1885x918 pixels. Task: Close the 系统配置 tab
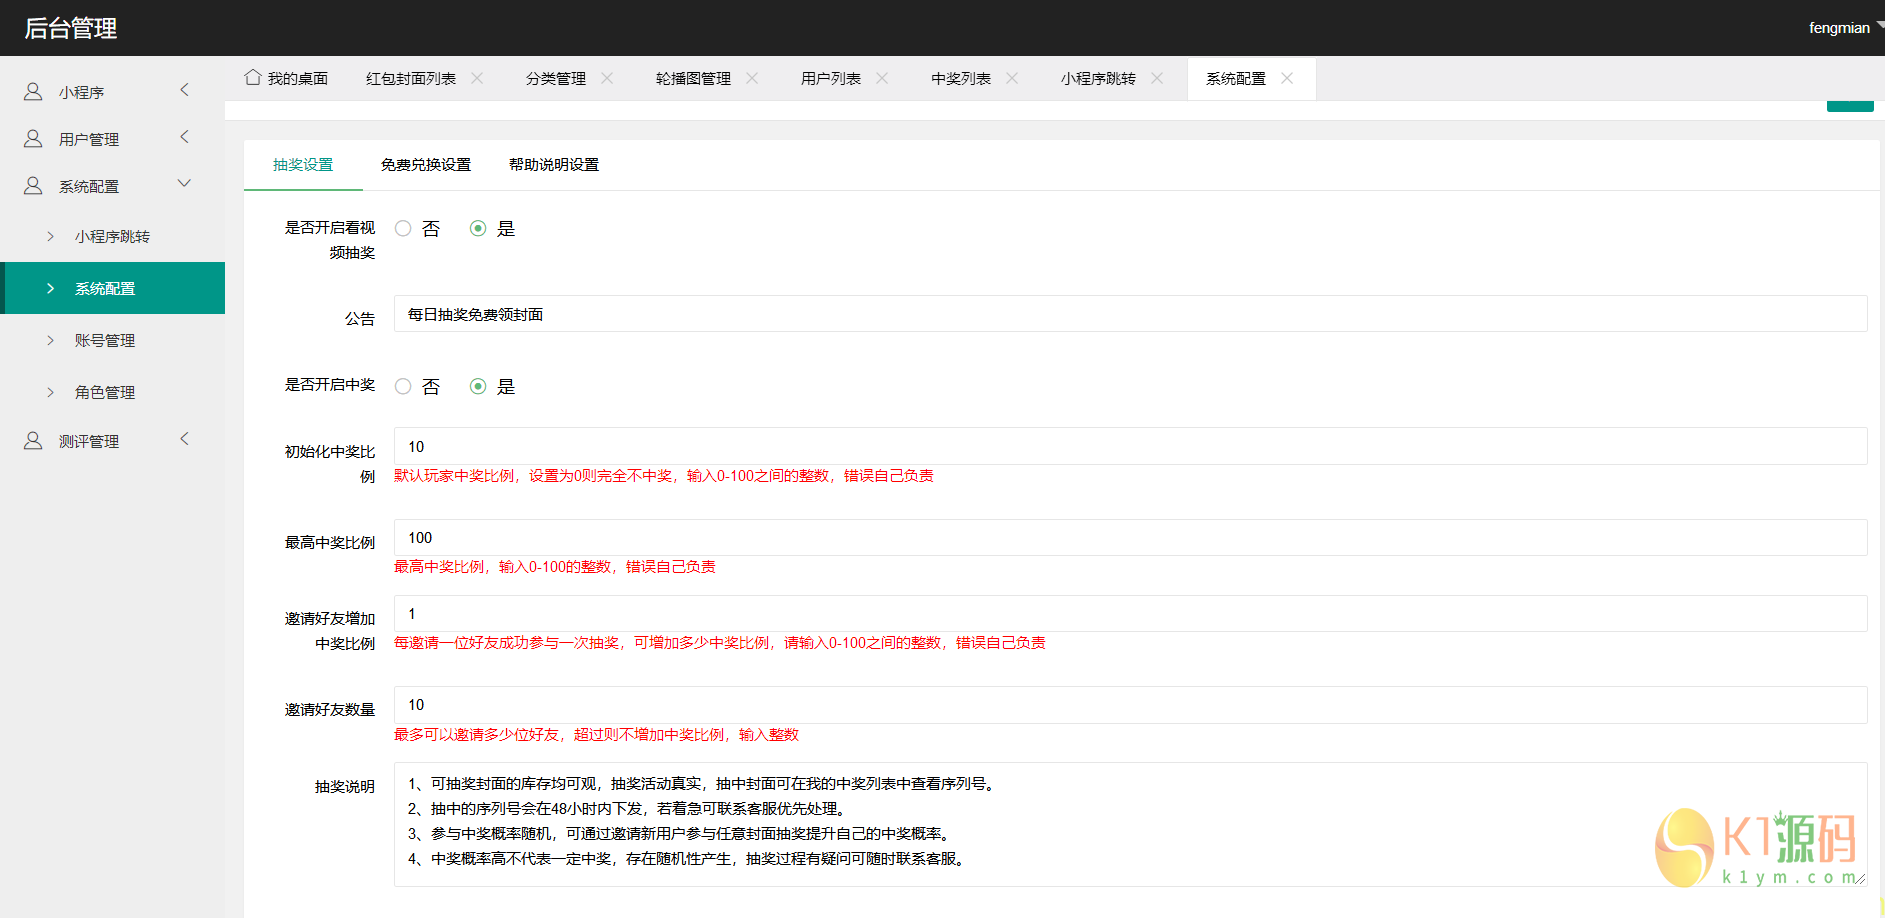click(x=1287, y=79)
